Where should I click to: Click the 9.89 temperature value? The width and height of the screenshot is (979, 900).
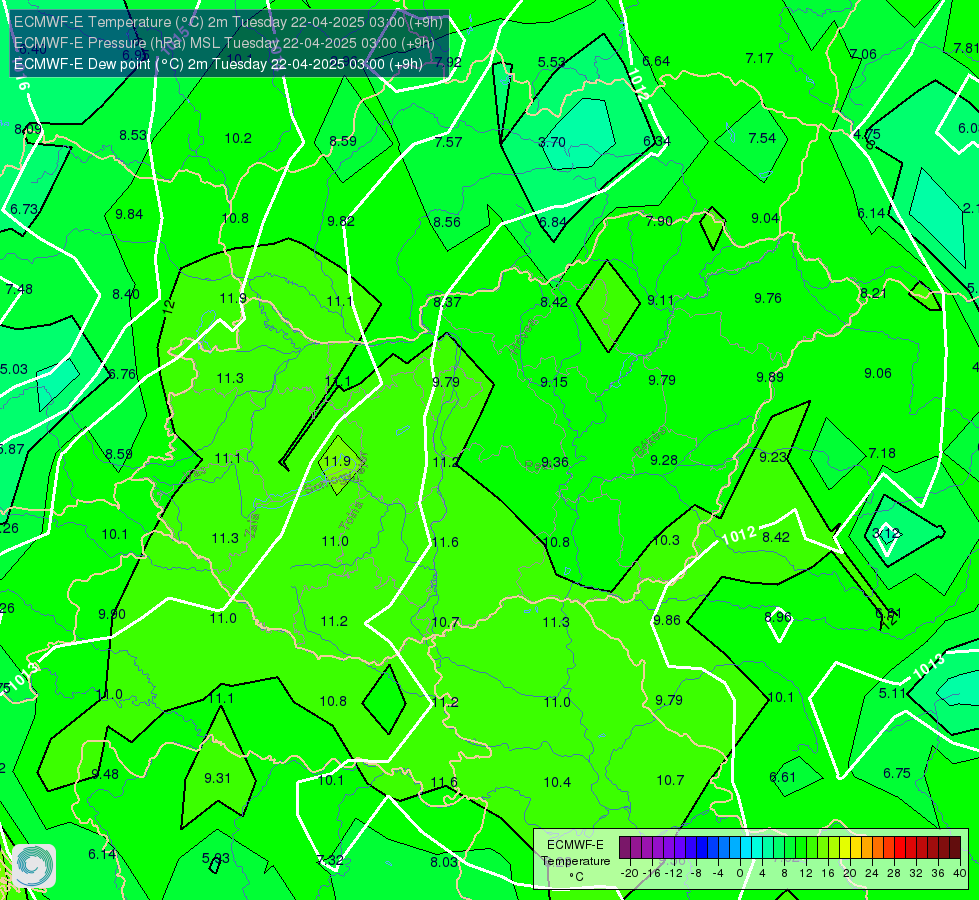point(770,377)
